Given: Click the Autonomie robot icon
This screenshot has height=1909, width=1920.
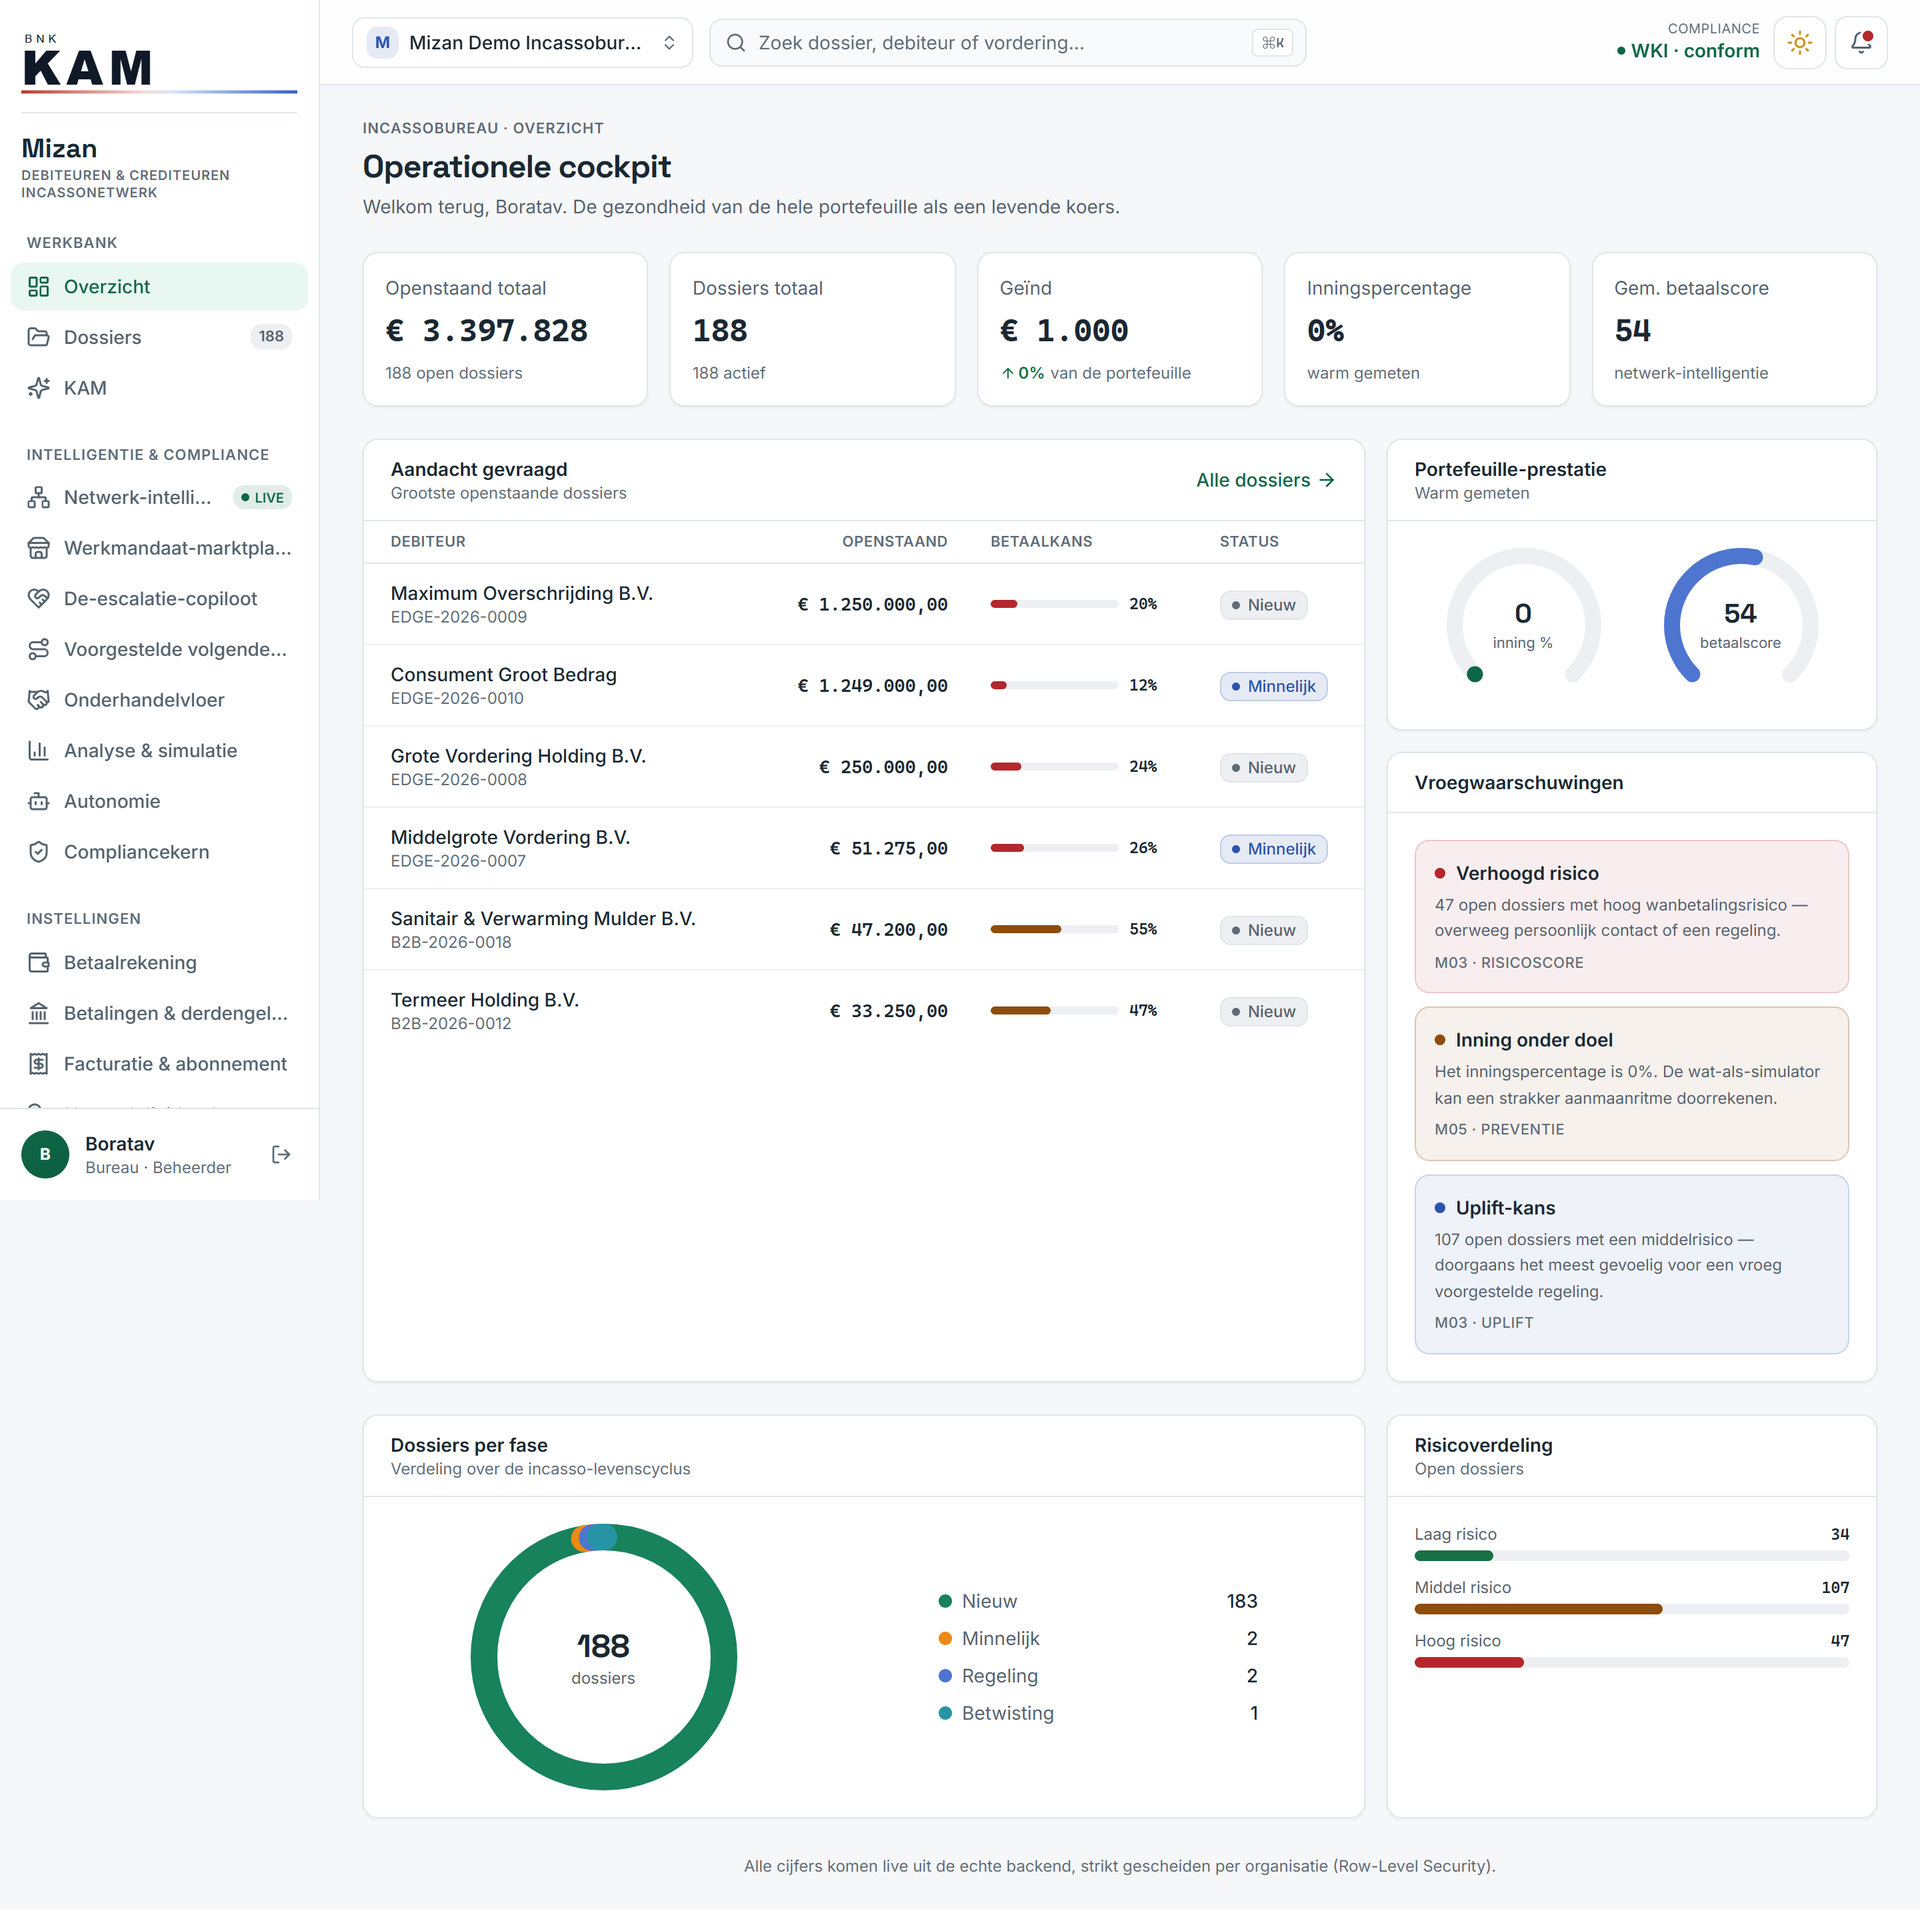Looking at the screenshot, I should click(x=39, y=801).
